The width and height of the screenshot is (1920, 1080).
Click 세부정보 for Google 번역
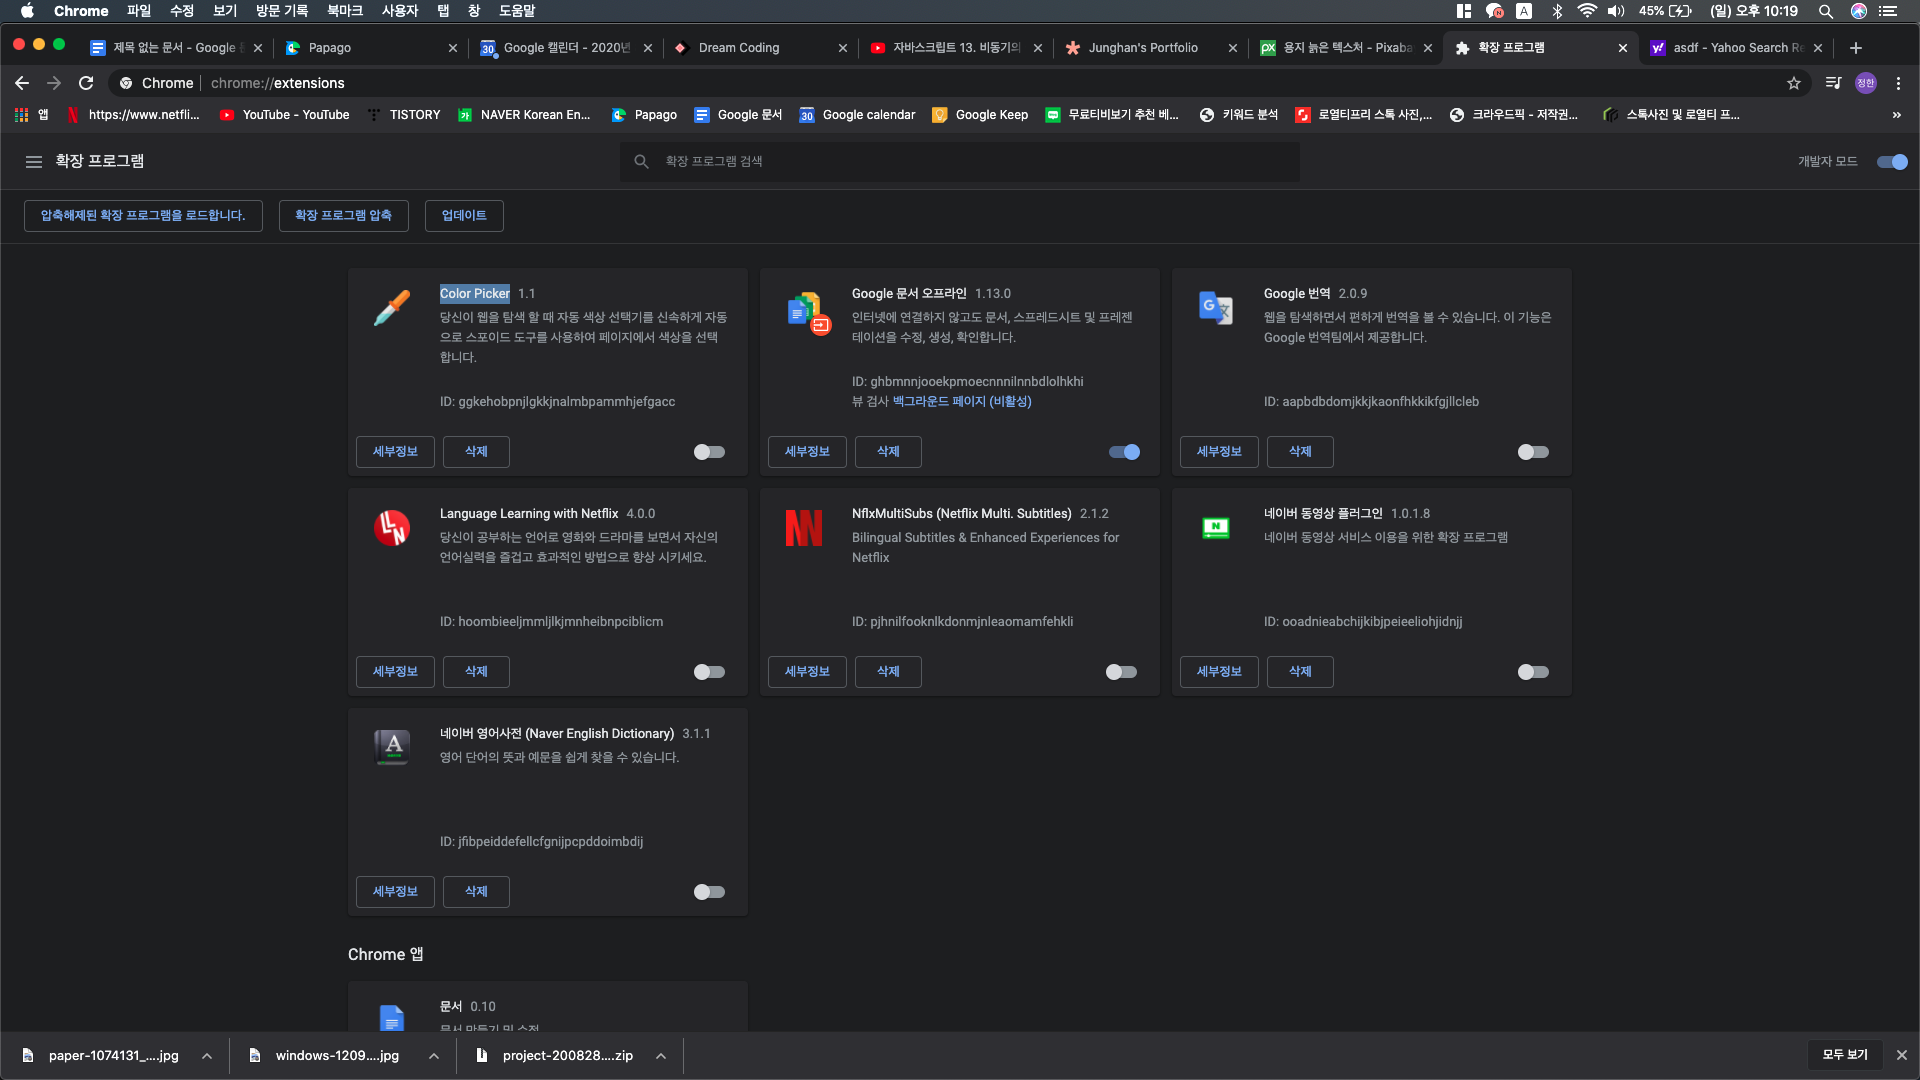[x=1219, y=452]
